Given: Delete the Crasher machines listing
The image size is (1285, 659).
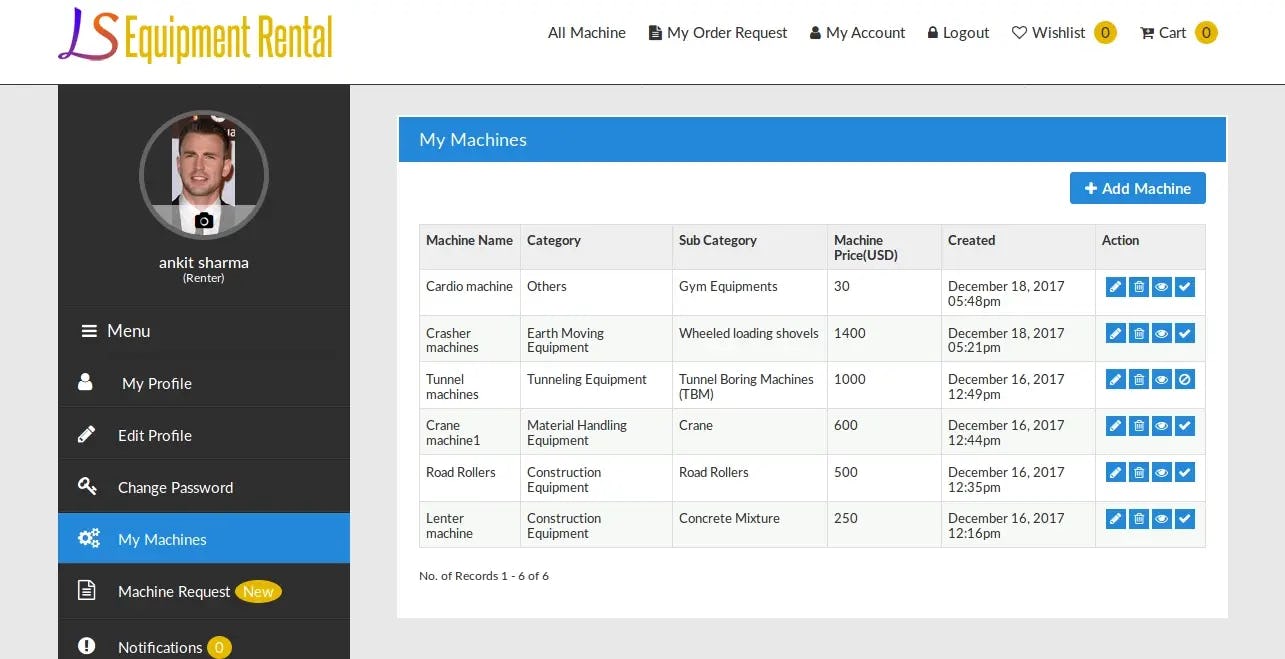Looking at the screenshot, I should (x=1138, y=333).
